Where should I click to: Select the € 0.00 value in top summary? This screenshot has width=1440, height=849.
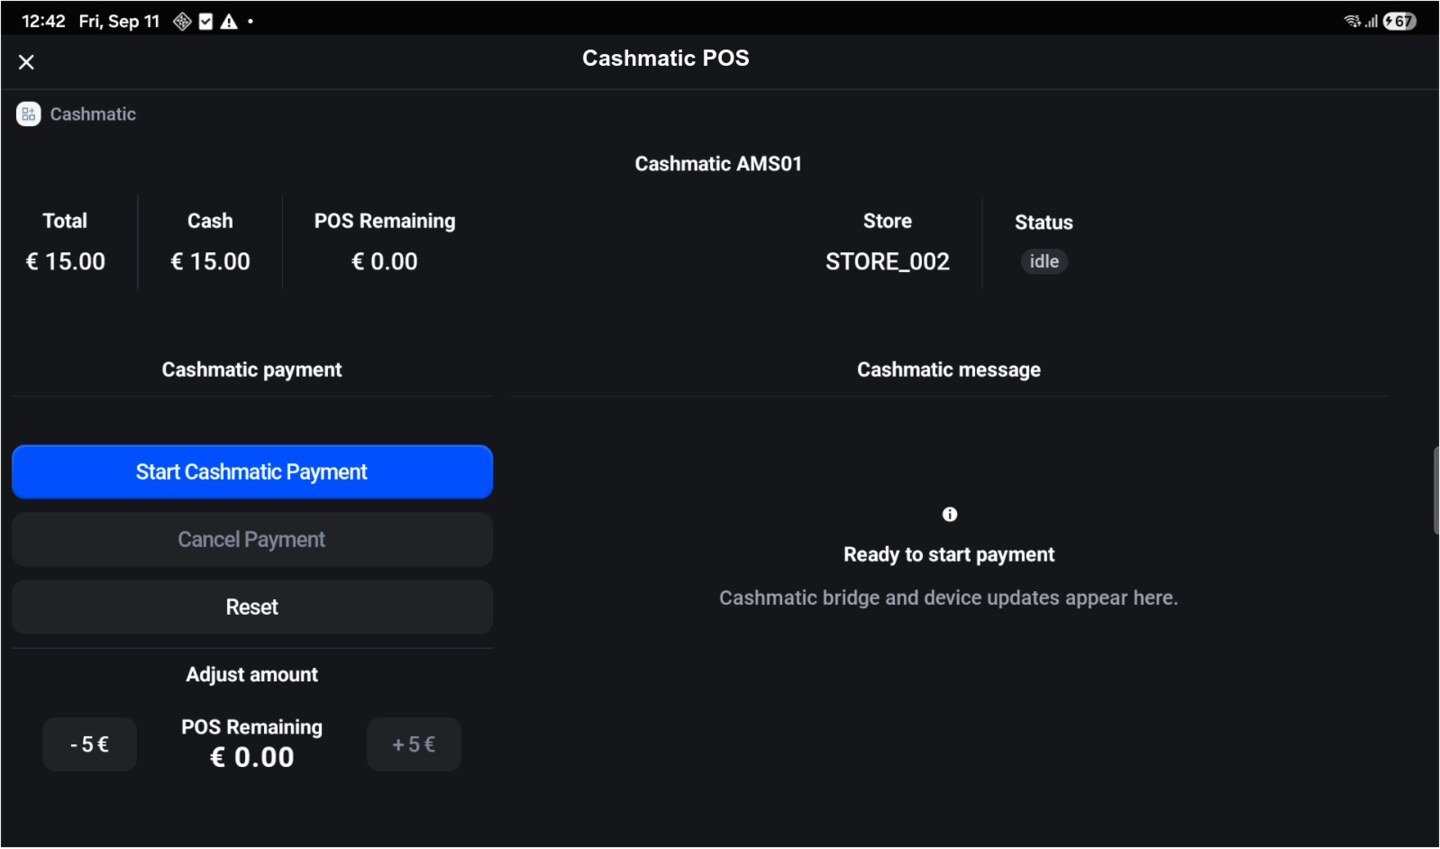(x=385, y=261)
